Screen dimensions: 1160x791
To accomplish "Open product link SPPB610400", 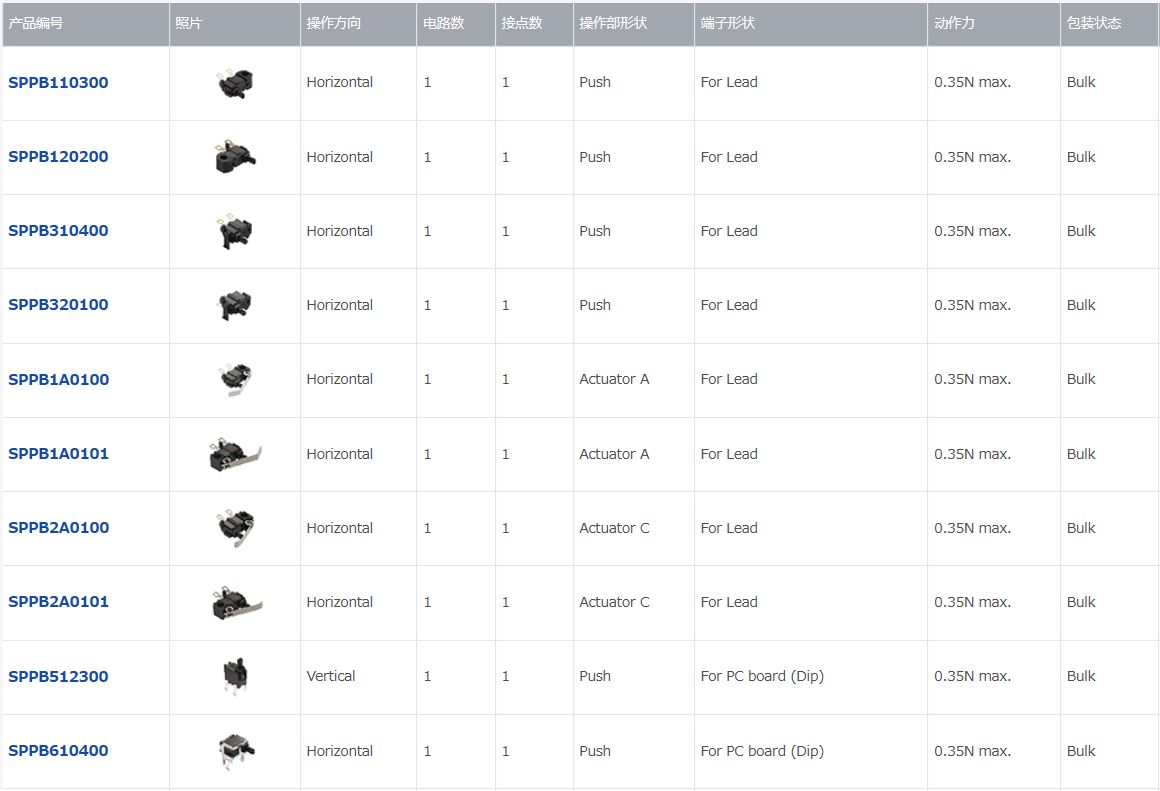I will [58, 750].
